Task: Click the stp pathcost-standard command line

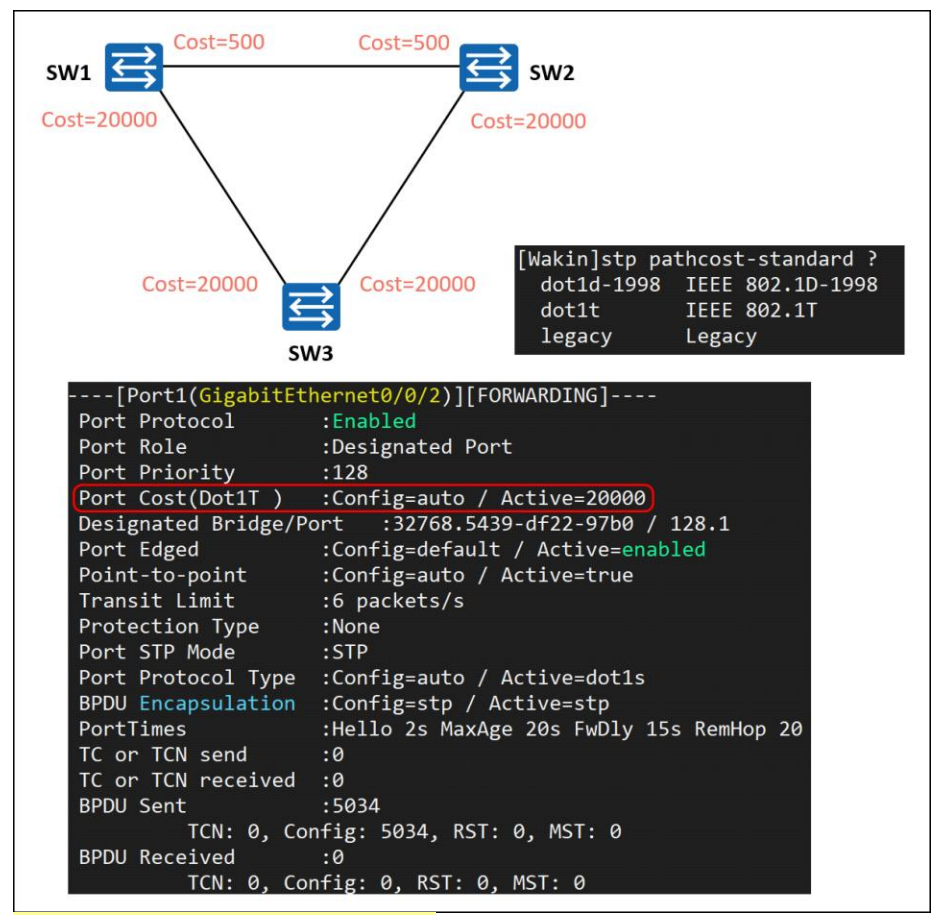Action: pos(697,259)
